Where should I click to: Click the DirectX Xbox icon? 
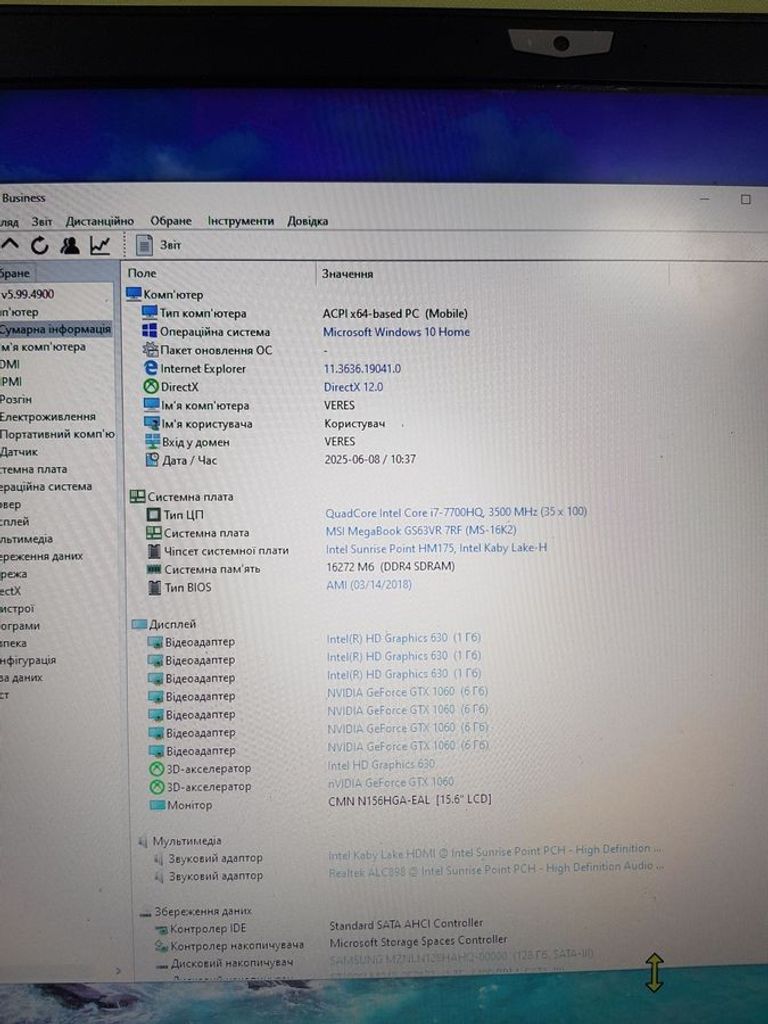click(x=151, y=387)
